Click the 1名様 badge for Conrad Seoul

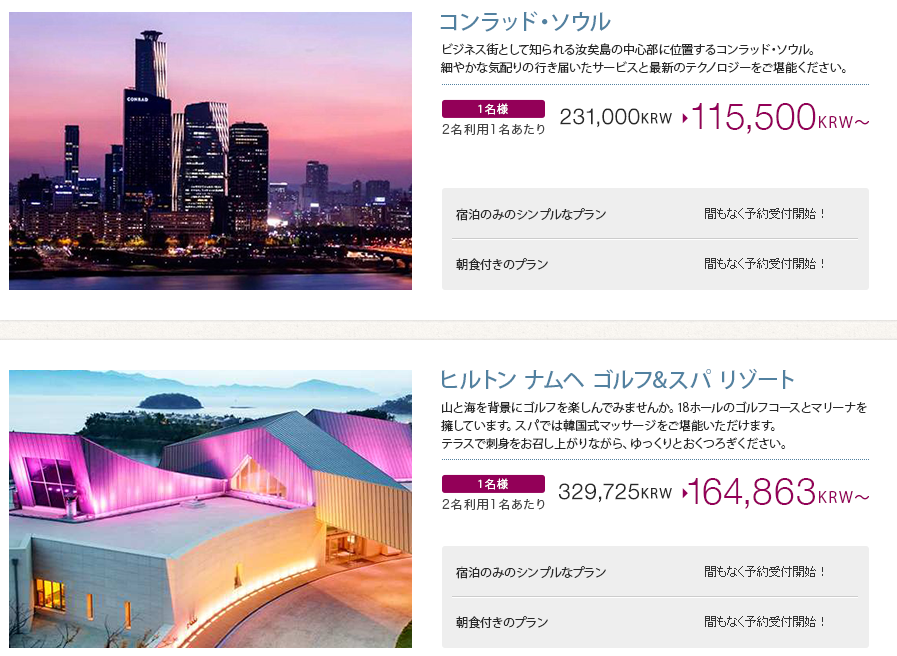(493, 109)
